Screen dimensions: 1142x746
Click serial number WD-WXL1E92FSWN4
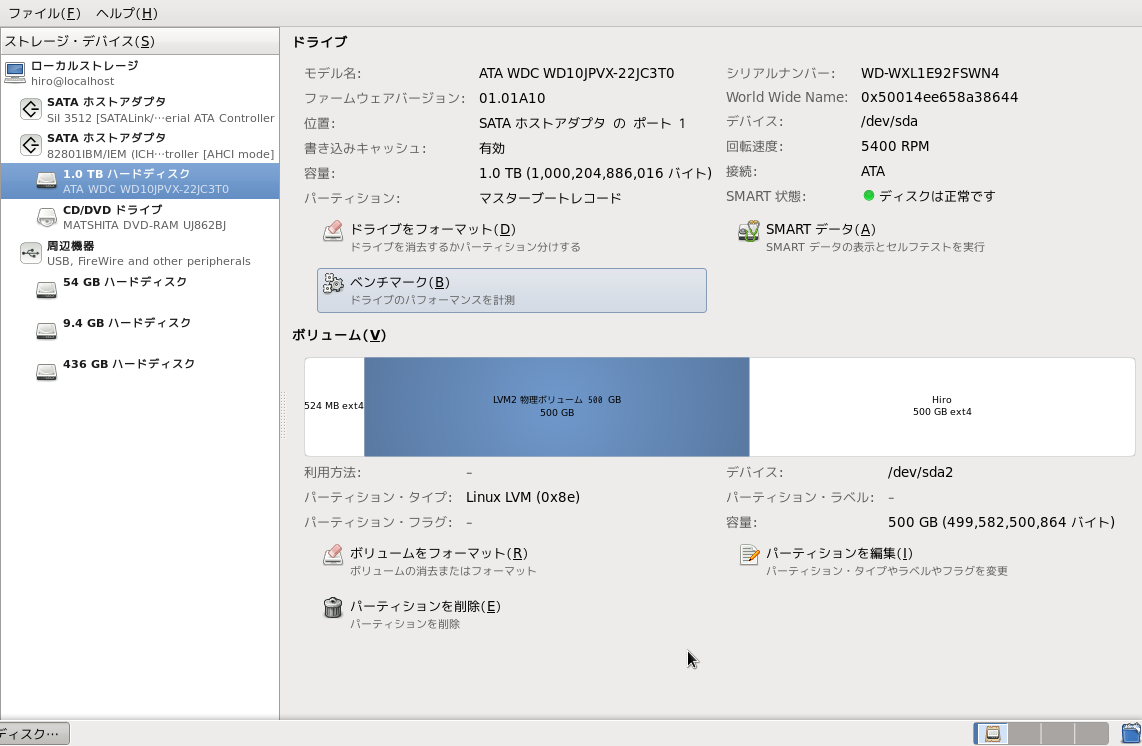[x=930, y=73]
